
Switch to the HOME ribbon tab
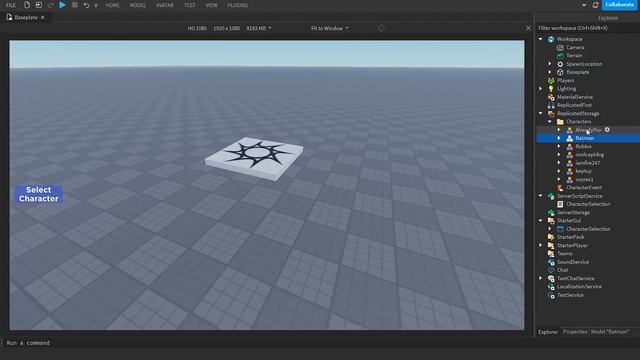click(x=112, y=5)
